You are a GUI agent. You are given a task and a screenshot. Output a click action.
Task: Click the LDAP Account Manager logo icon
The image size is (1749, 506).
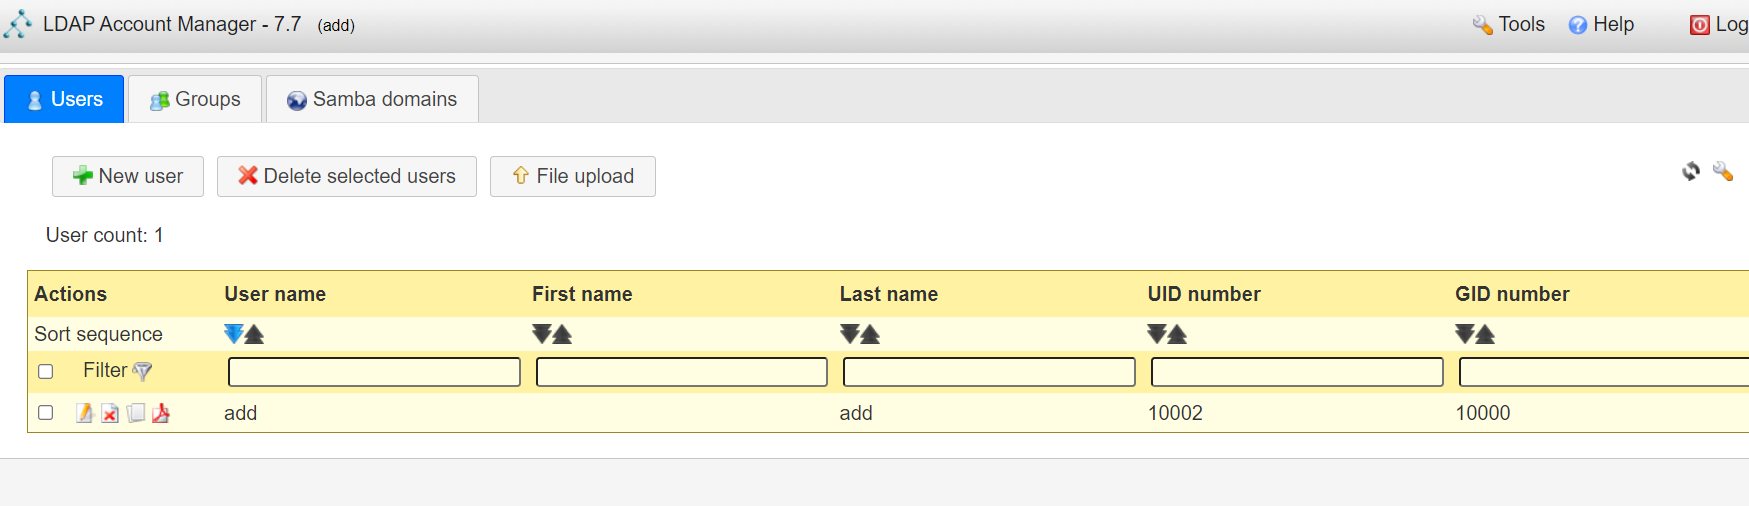click(x=18, y=24)
